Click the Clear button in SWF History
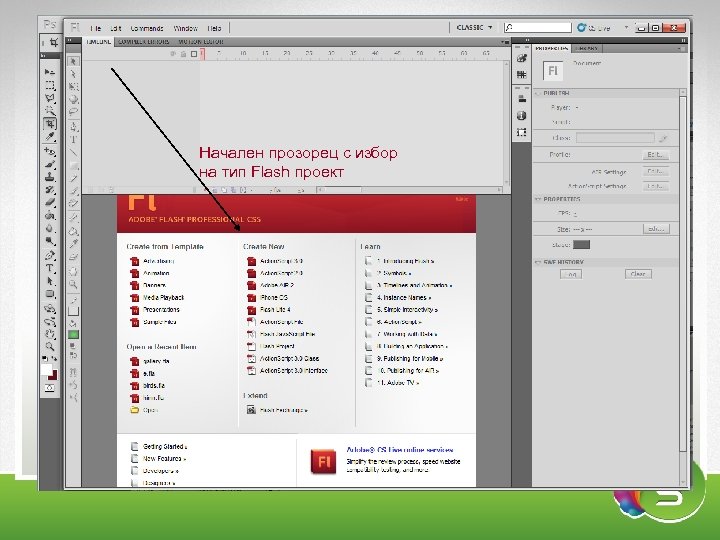 638,274
